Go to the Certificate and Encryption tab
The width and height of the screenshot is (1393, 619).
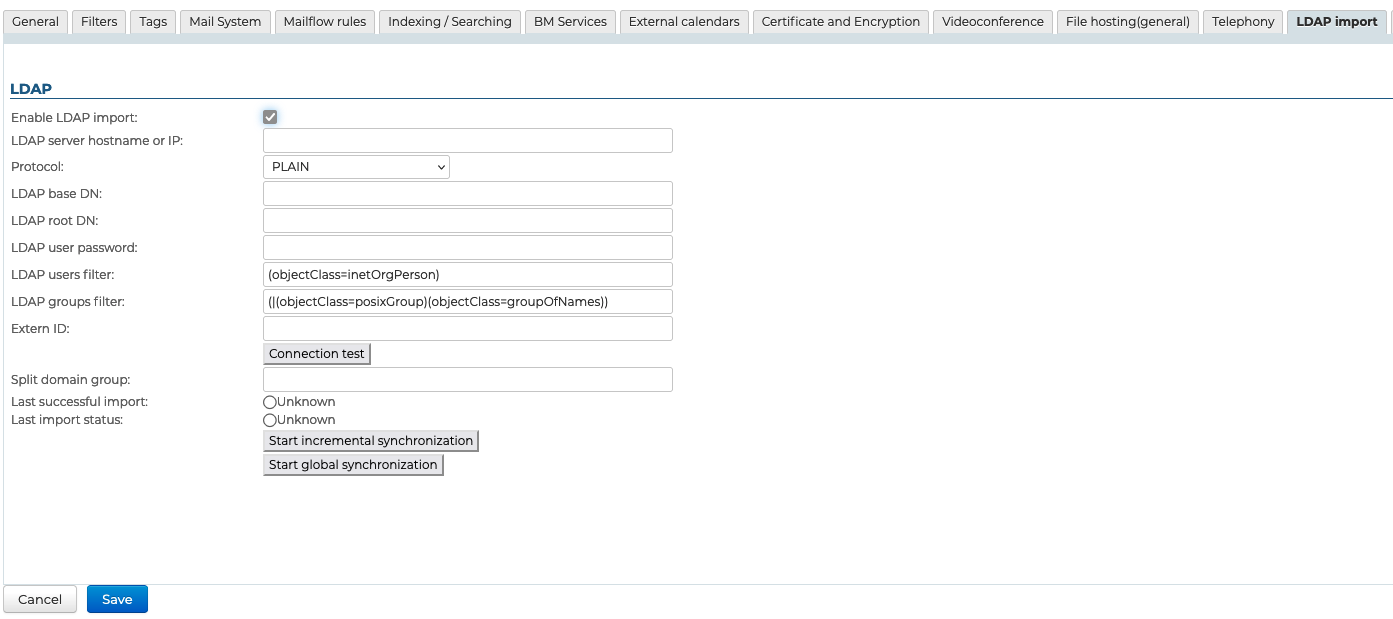pyautogui.click(x=840, y=21)
